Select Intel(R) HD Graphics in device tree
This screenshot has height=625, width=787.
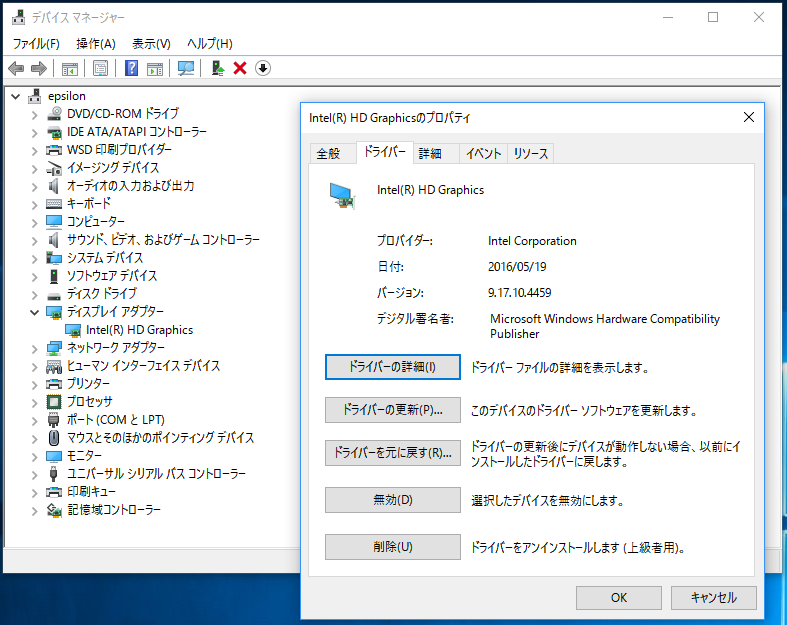pyautogui.click(x=139, y=329)
